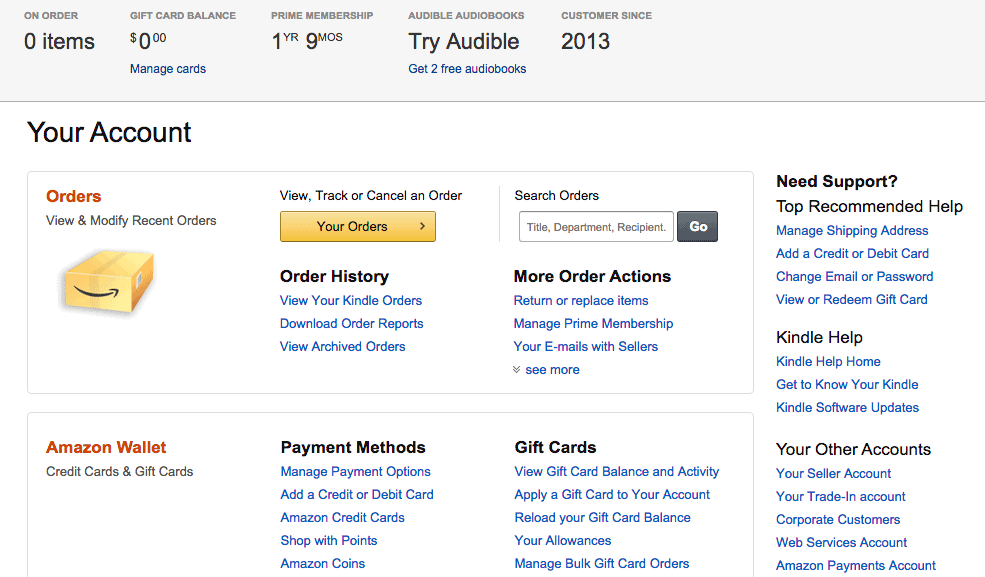The image size is (985, 577).
Task: Open Your Seller Account link
Action: (x=834, y=474)
